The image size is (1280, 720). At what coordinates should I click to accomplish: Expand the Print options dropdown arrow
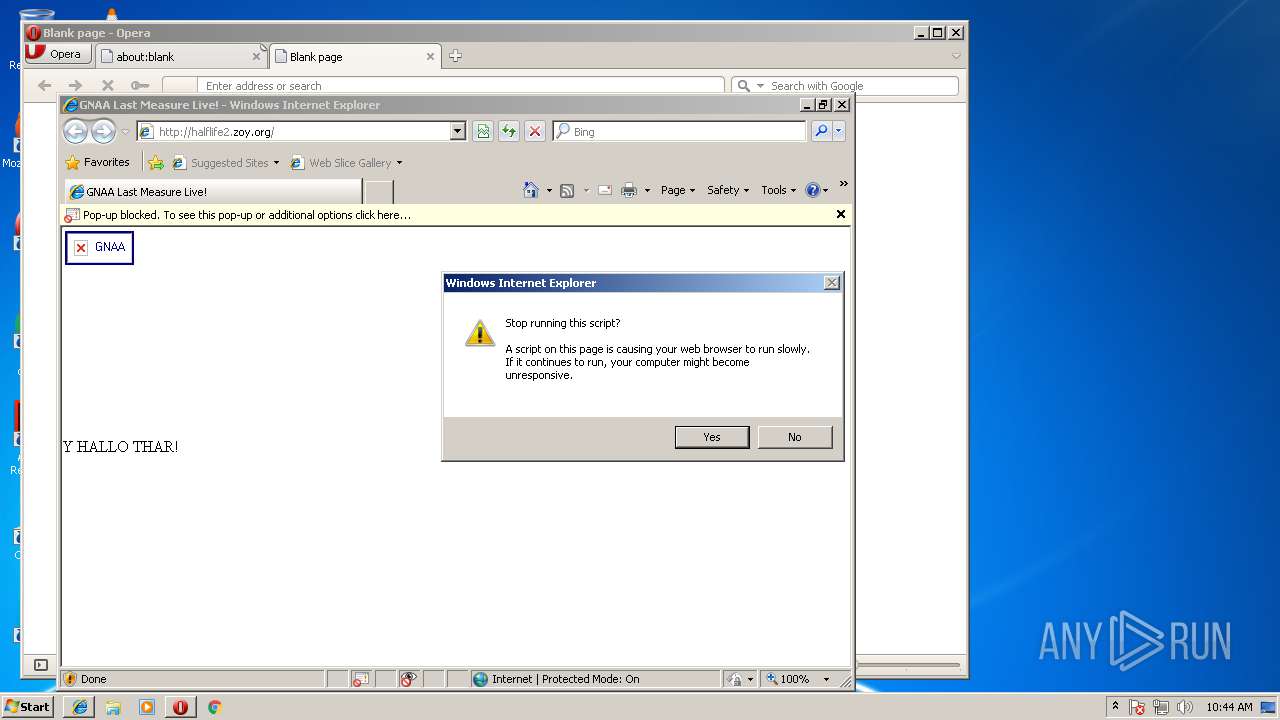coord(647,190)
